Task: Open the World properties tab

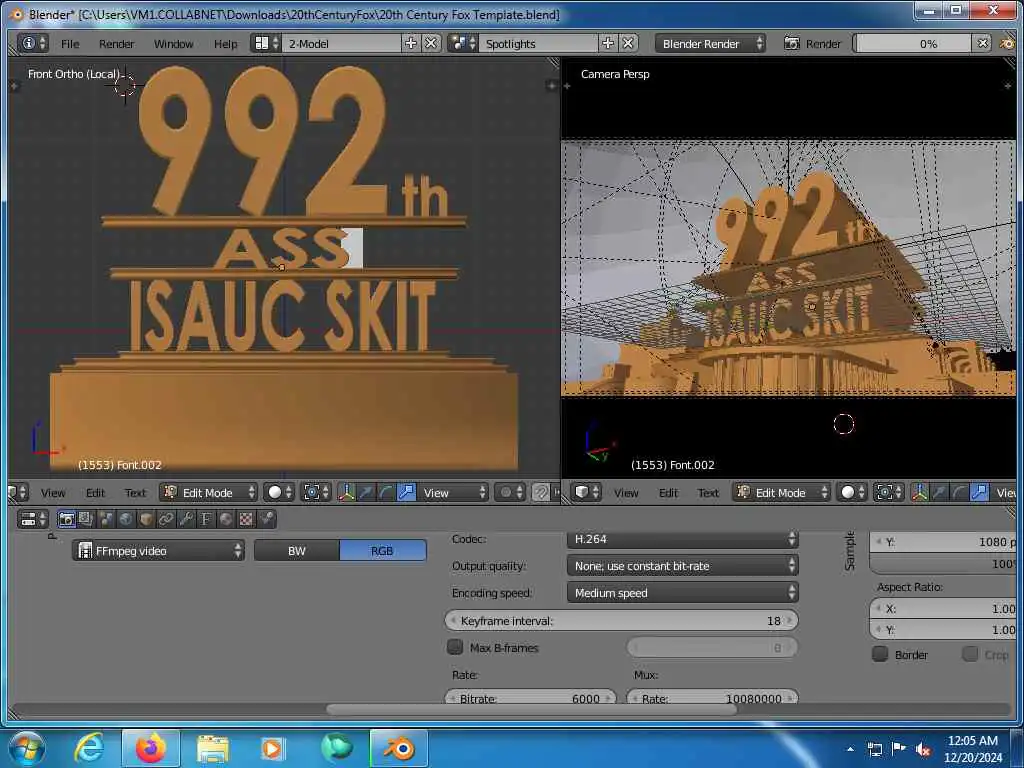Action: point(125,519)
